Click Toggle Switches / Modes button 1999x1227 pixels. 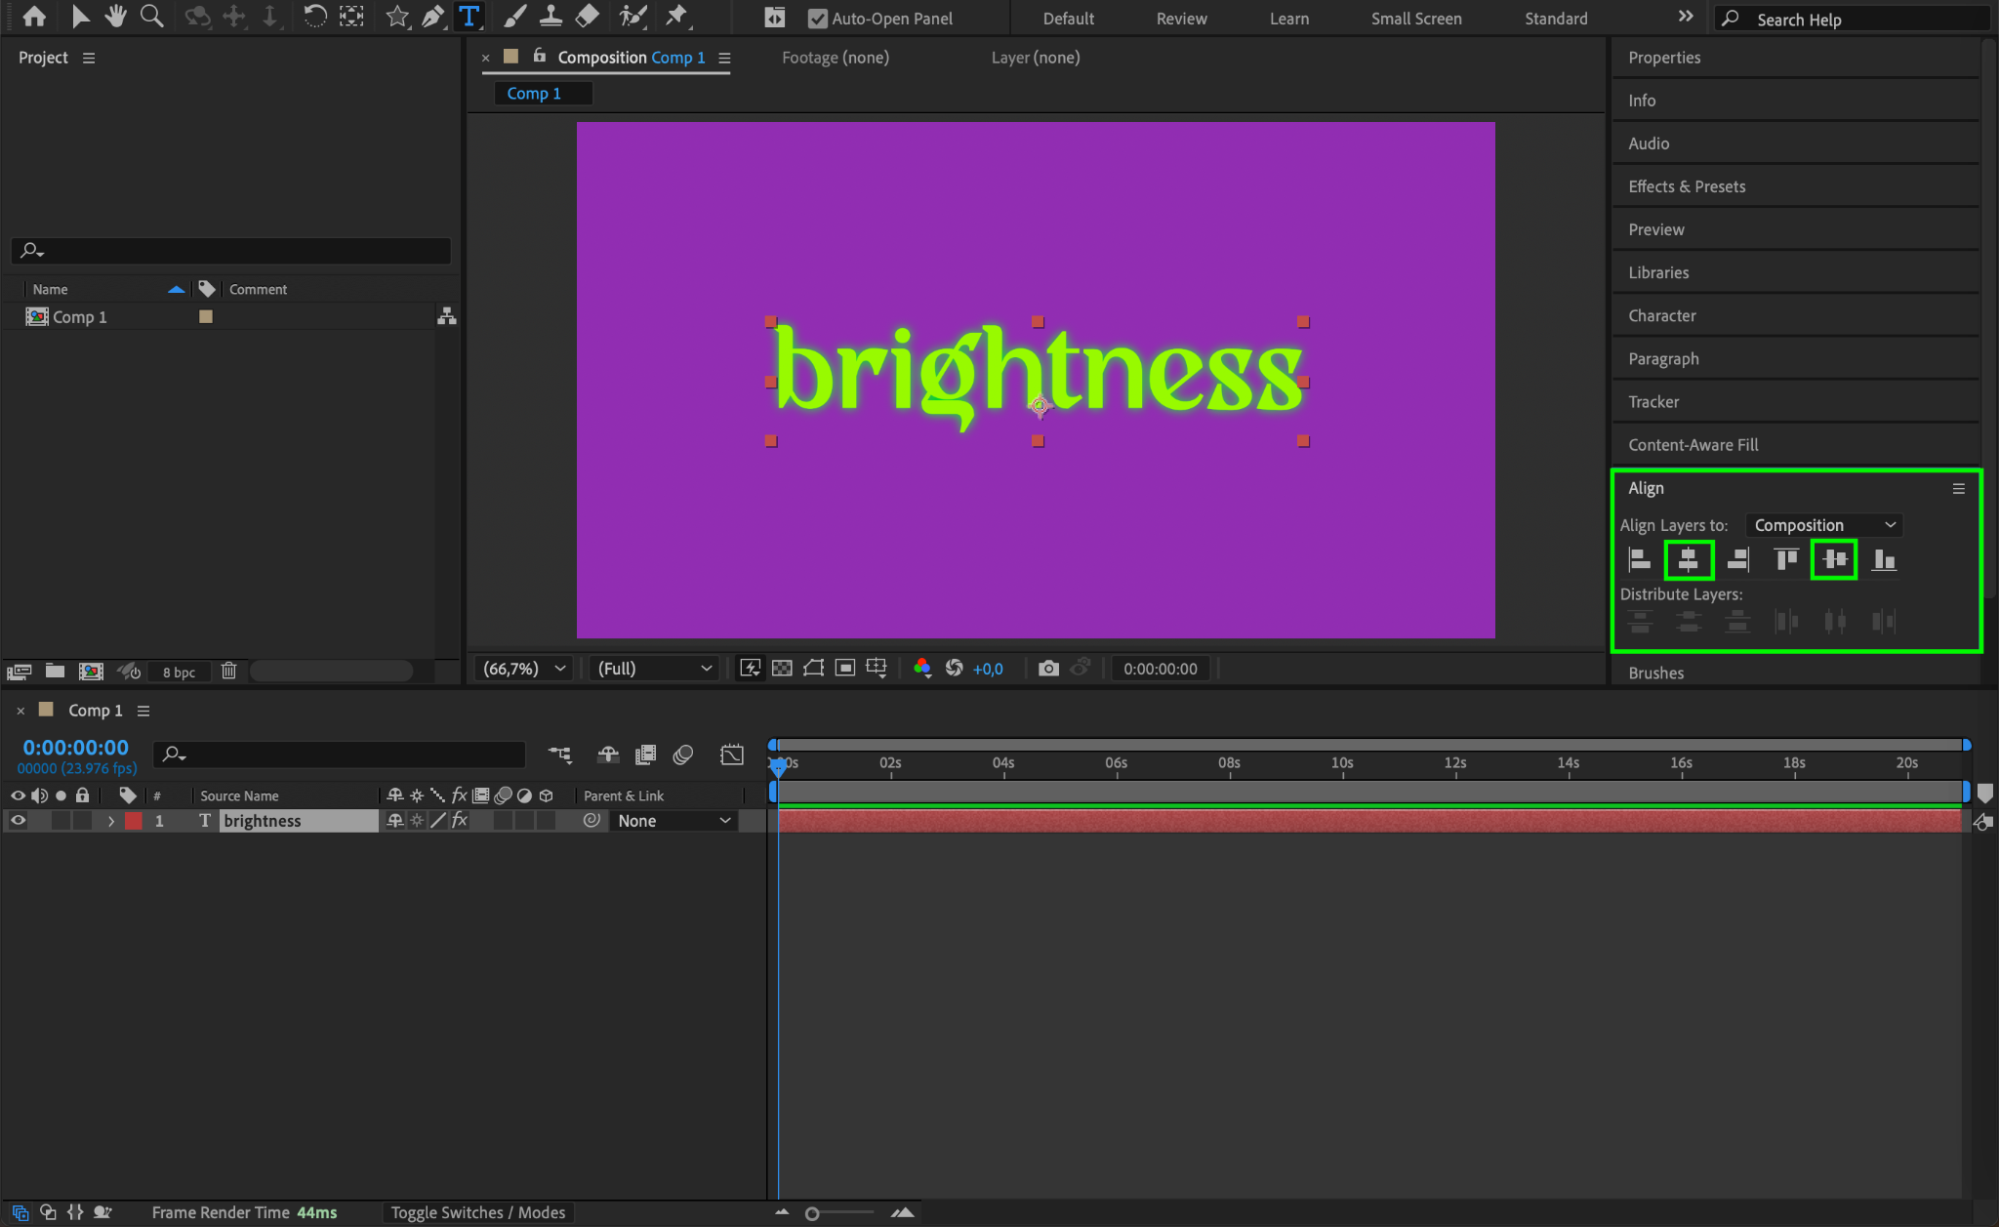[477, 1212]
